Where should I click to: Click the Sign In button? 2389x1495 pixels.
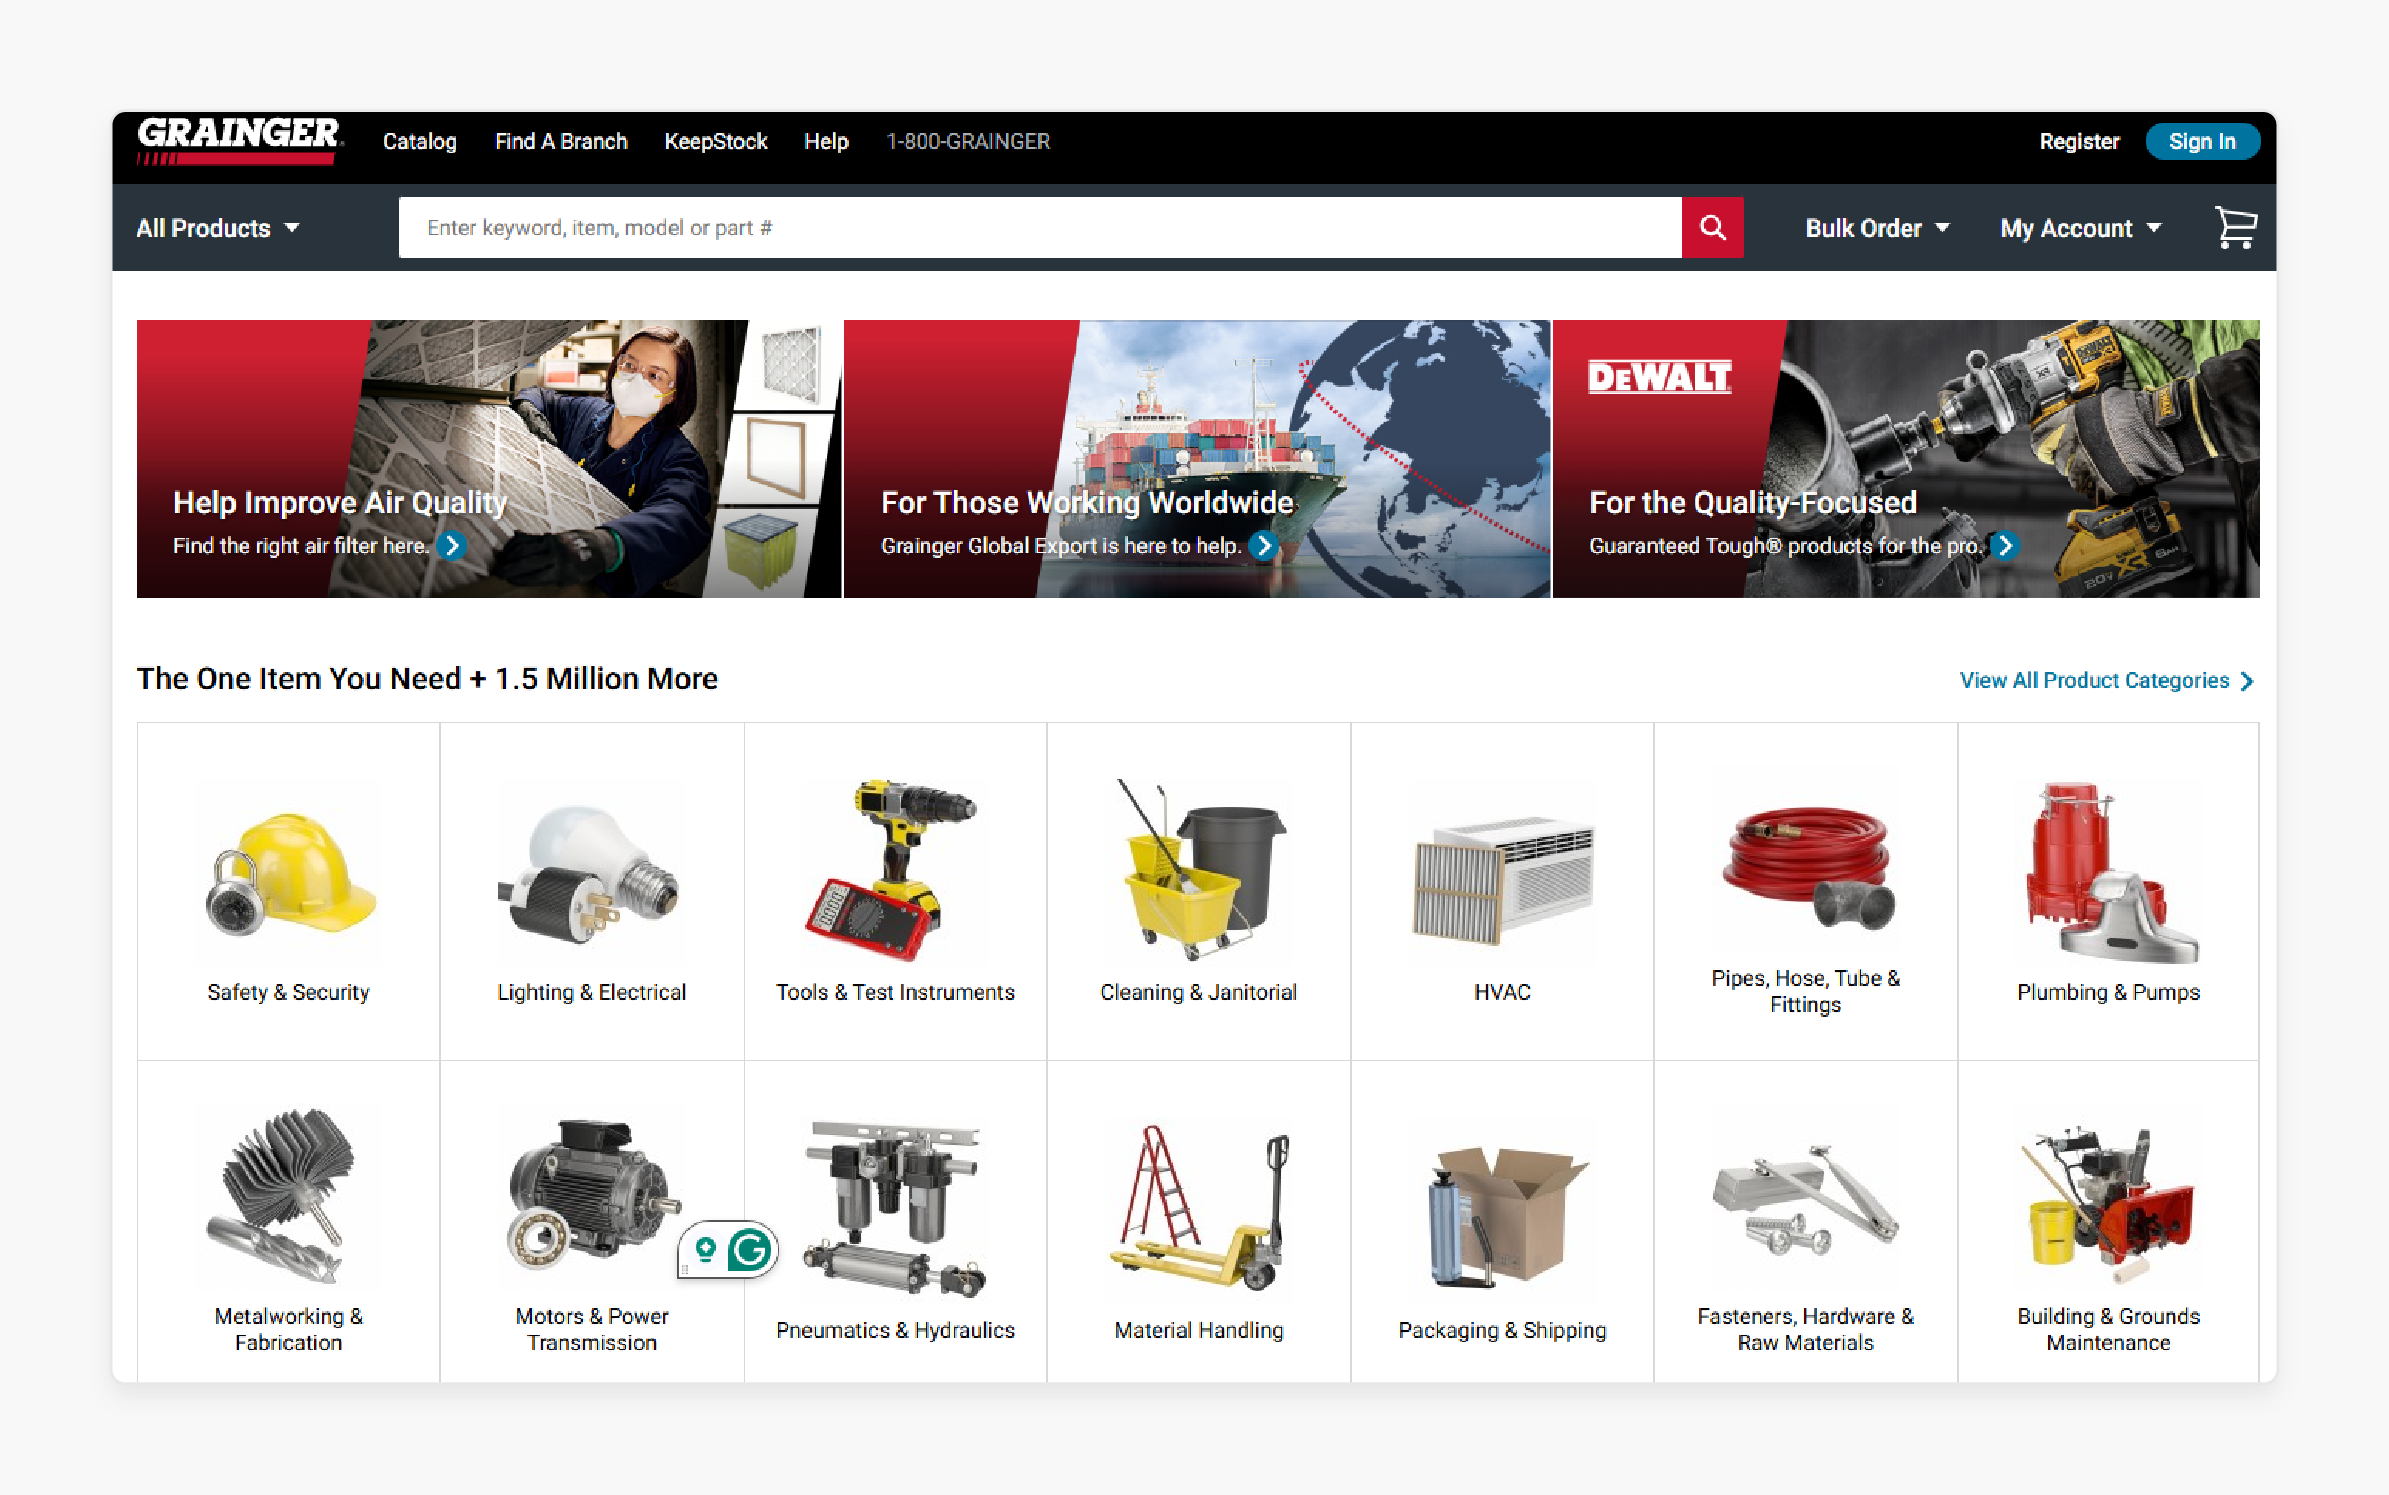click(2202, 141)
